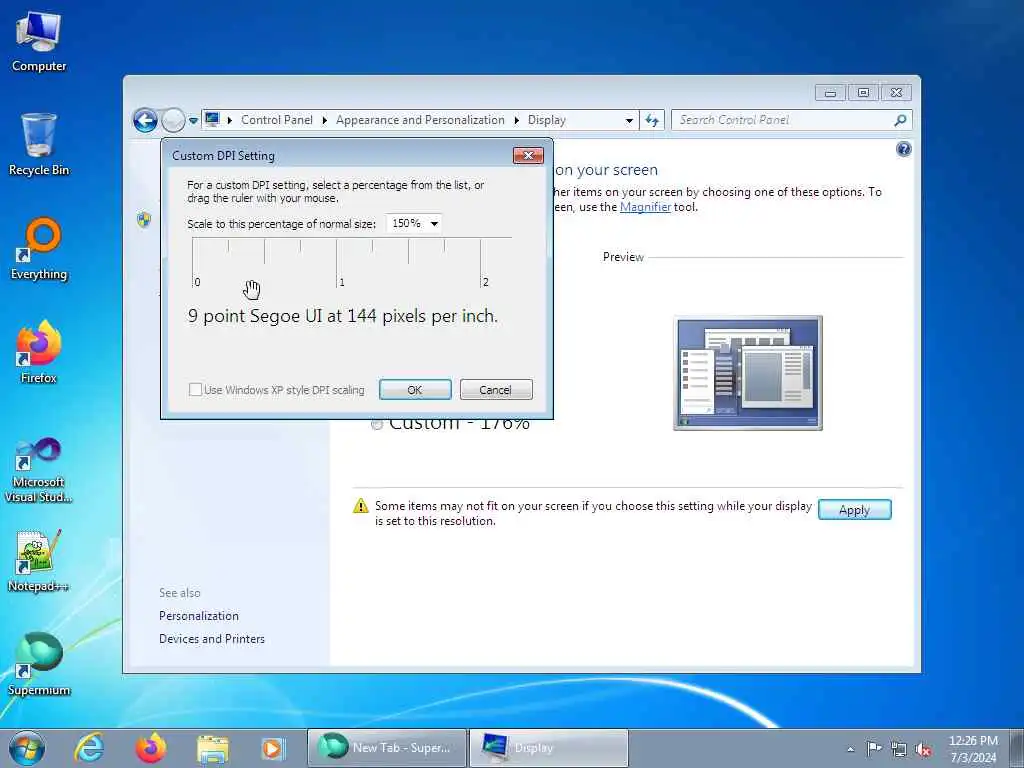Image resolution: width=1024 pixels, height=768 pixels.
Task: Open the Action Center flag icon
Action: point(874,748)
